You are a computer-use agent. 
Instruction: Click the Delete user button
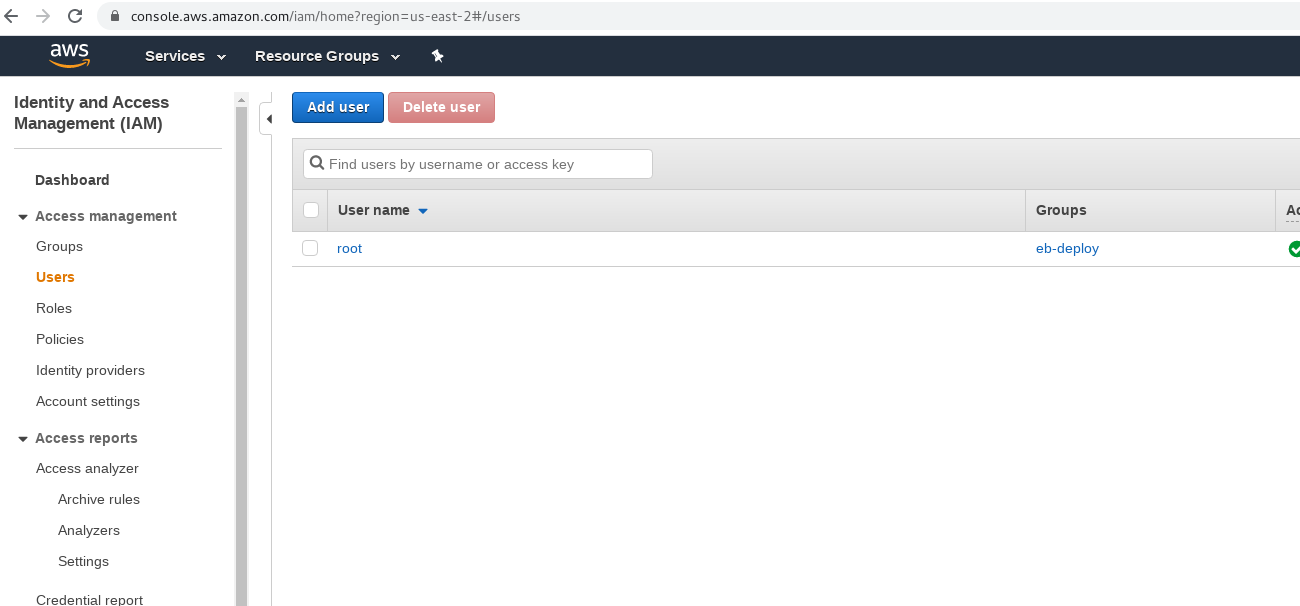pos(441,107)
